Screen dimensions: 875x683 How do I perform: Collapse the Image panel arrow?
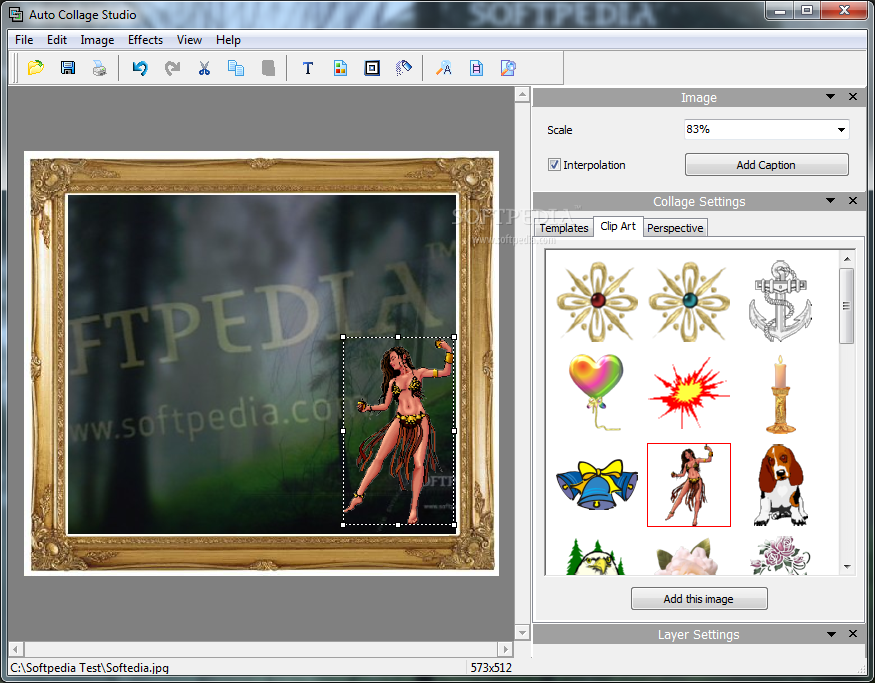pos(830,97)
